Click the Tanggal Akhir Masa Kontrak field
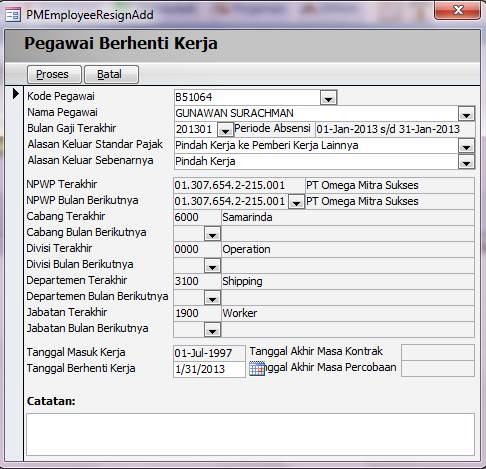The width and height of the screenshot is (486, 469). pos(438,352)
